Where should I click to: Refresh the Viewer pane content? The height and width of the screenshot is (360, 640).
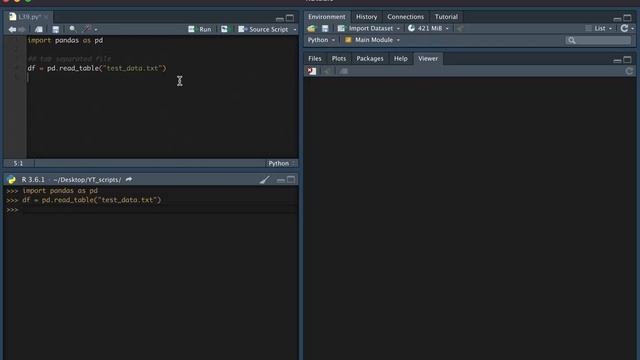coord(629,71)
